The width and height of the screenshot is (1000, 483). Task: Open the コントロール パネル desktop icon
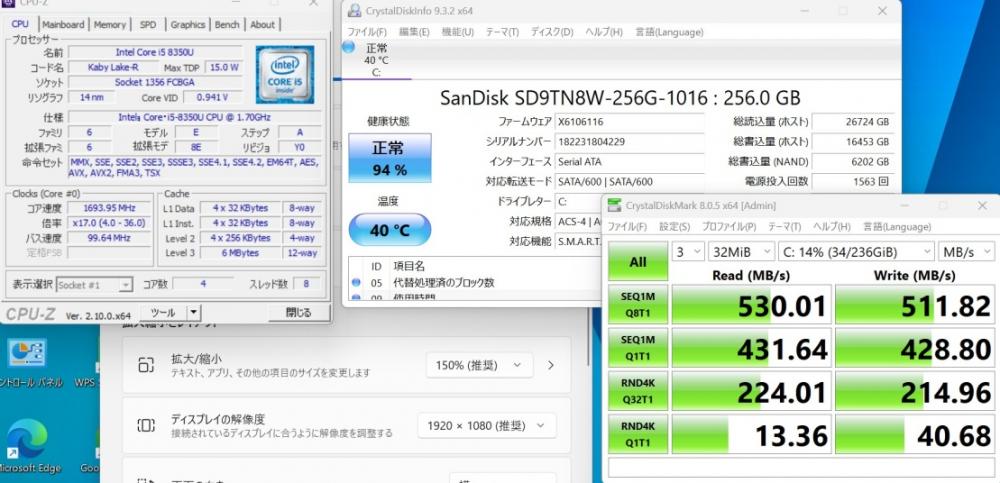[27, 362]
